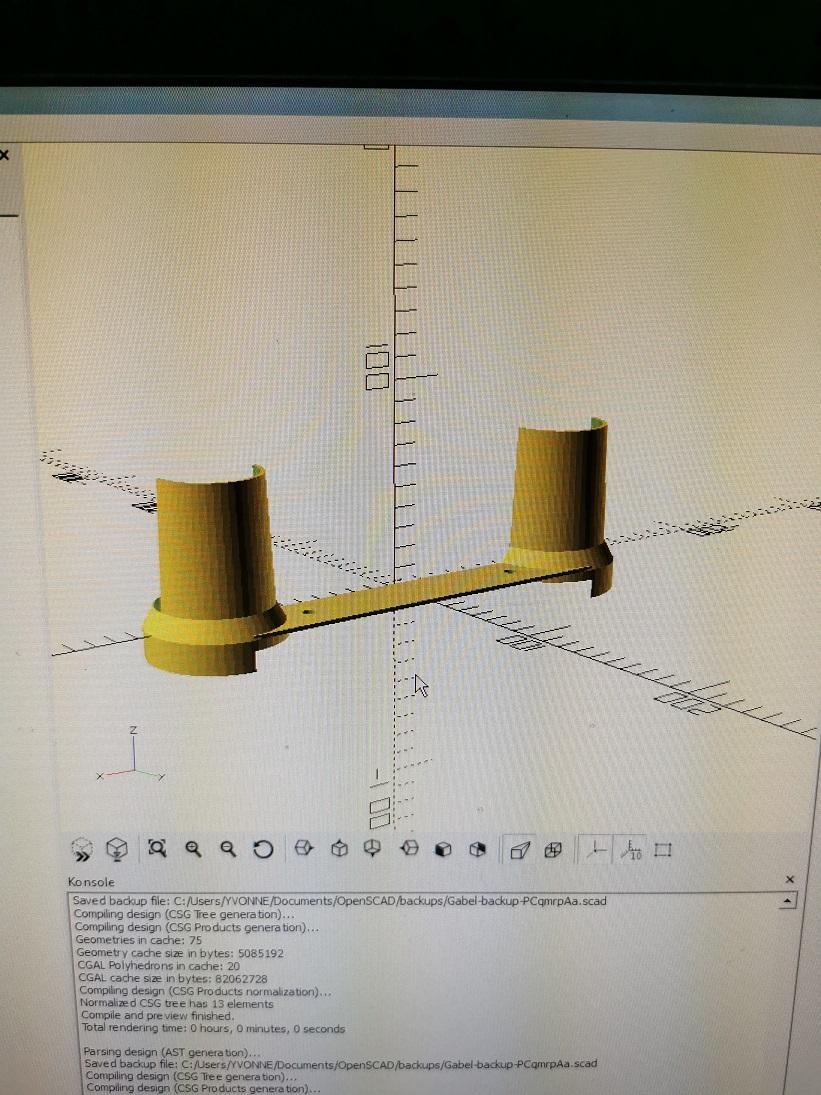Select the Left view cube icon
Screen dimensions: 821x1095
click(x=409, y=849)
